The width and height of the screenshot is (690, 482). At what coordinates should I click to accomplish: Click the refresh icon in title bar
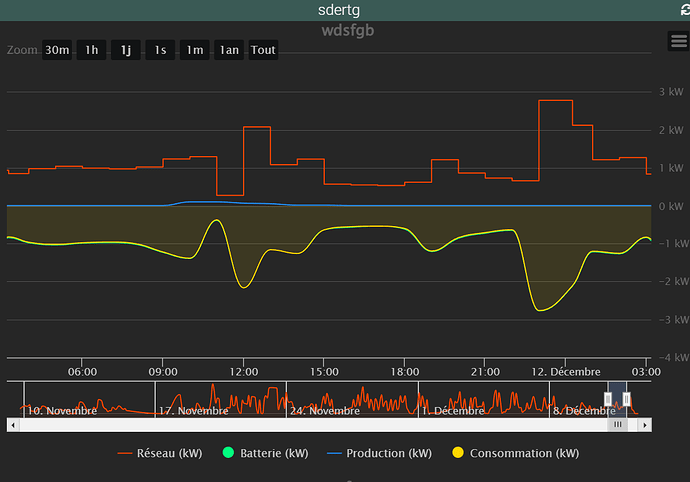[x=681, y=9]
